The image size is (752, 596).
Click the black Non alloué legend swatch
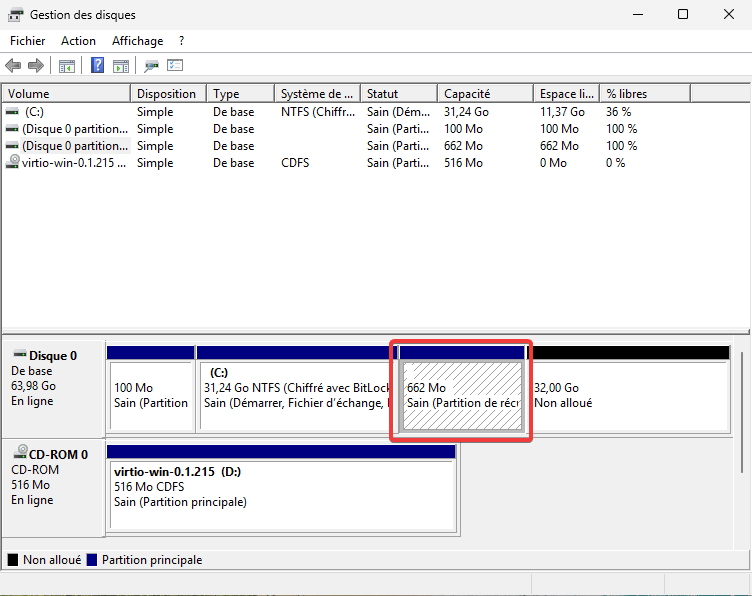click(13, 560)
